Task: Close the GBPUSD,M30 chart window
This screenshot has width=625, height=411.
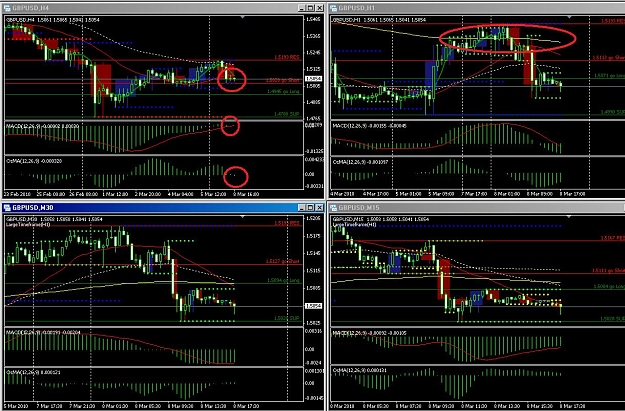Action: 319,208
